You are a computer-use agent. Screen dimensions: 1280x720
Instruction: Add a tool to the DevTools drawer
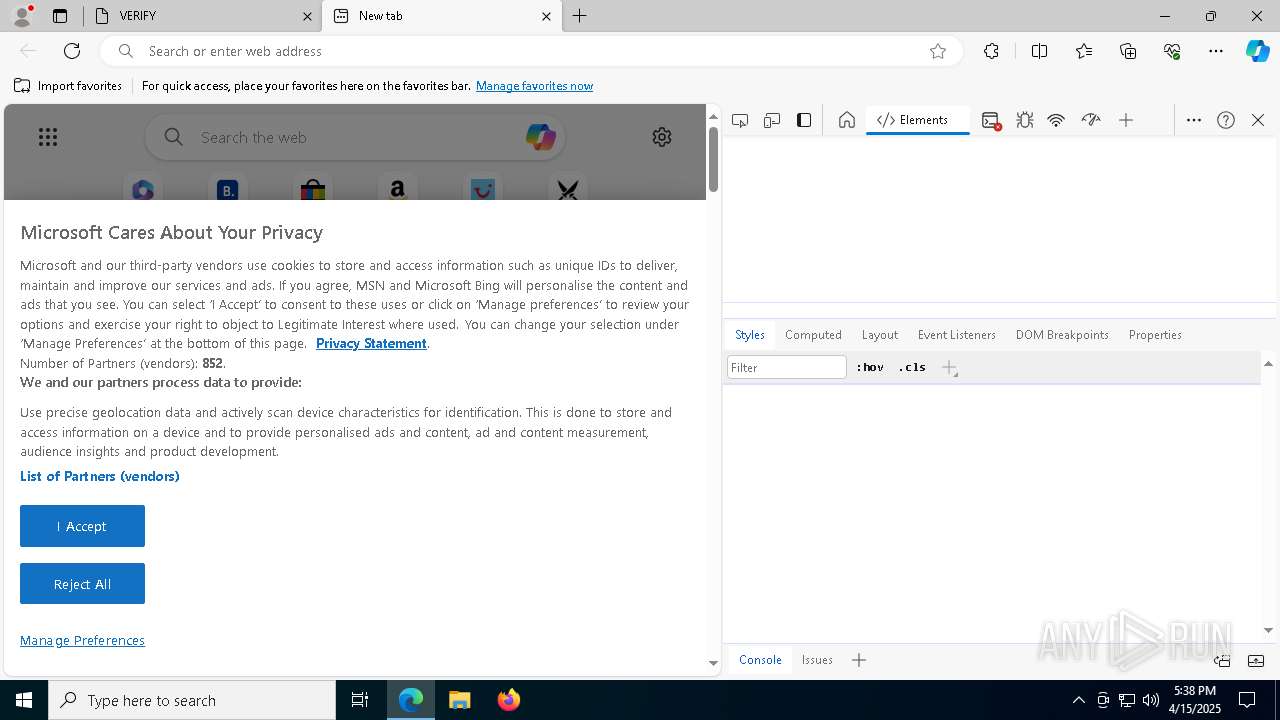(859, 660)
